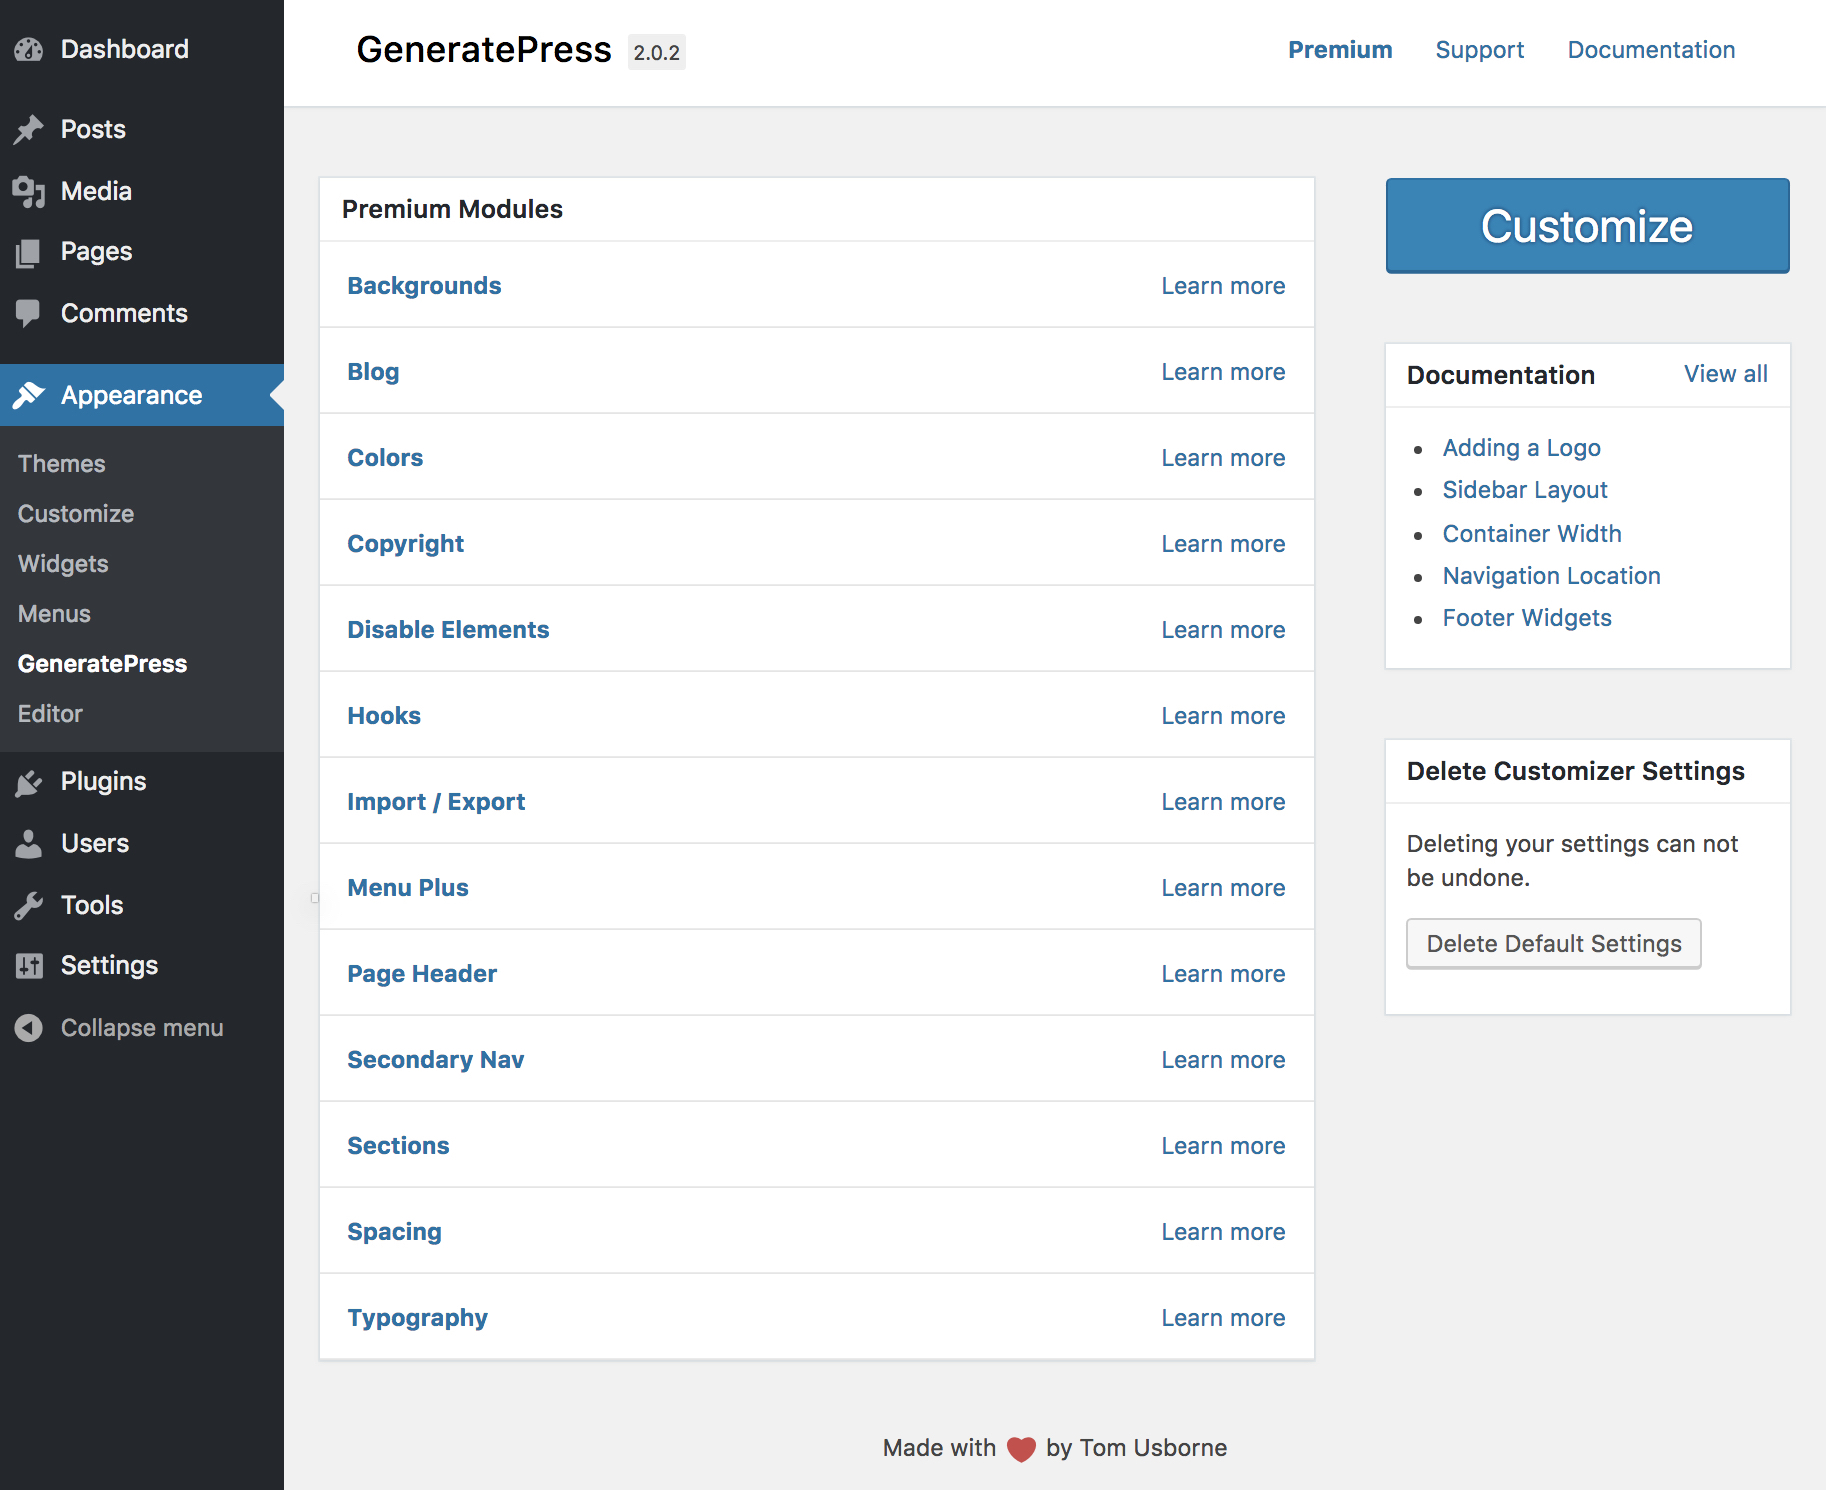
Task: Click the Backgrounds module link
Action: [x=424, y=286]
